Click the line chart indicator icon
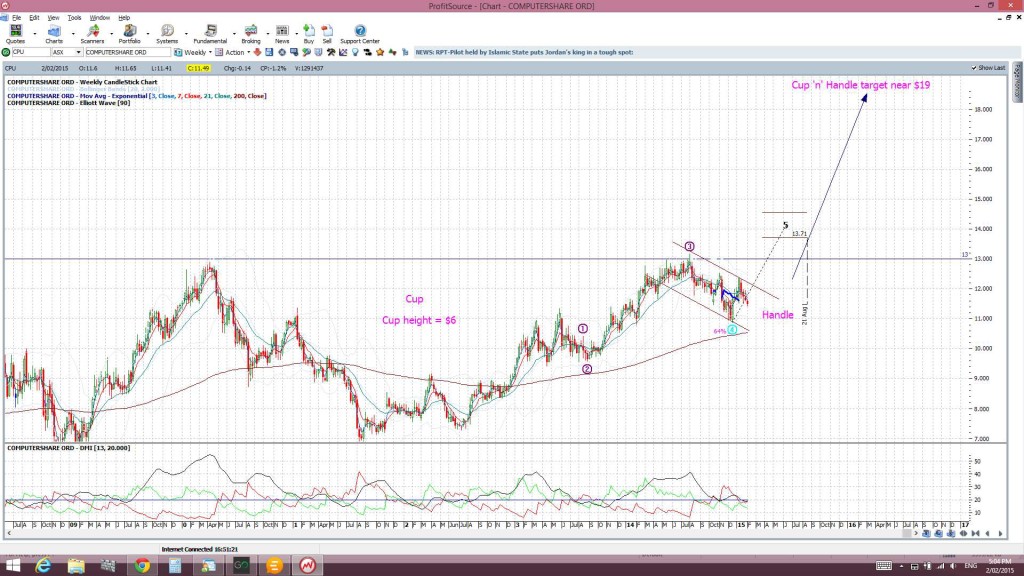Viewport: 1024px width, 576px height. pyautogui.click(x=343, y=52)
